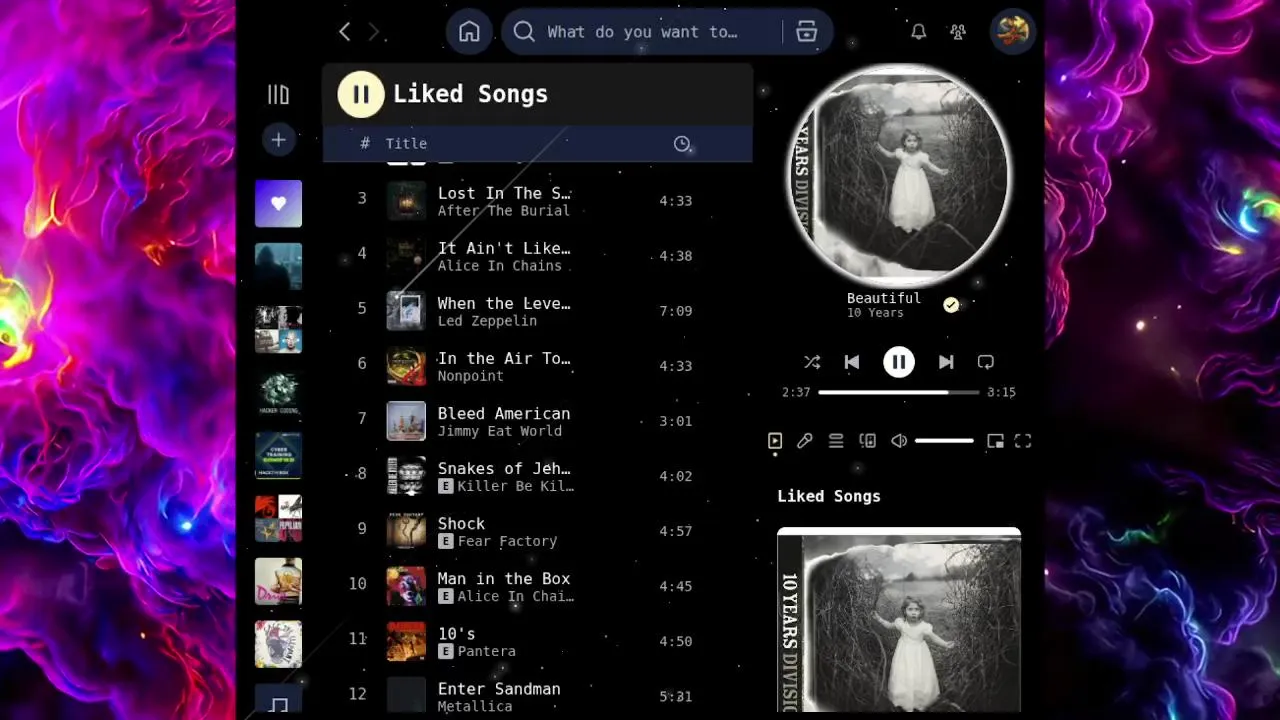This screenshot has width=1280, height=720.
Task: Open the music note playlist in sidebar
Action: pos(278,700)
